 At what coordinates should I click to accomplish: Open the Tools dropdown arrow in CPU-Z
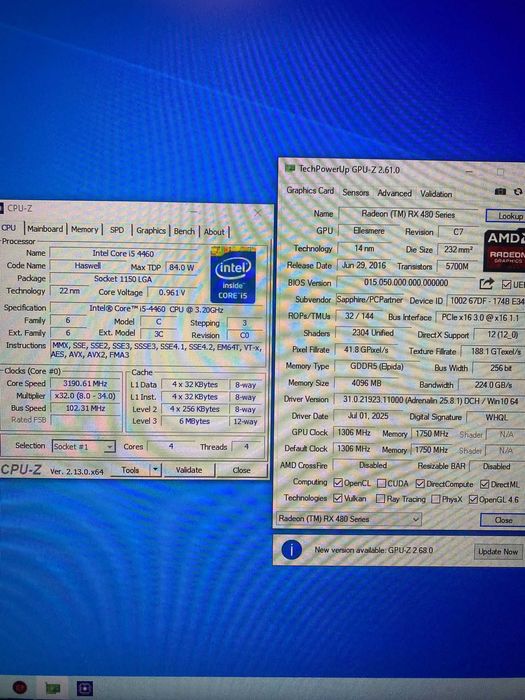pos(155,470)
